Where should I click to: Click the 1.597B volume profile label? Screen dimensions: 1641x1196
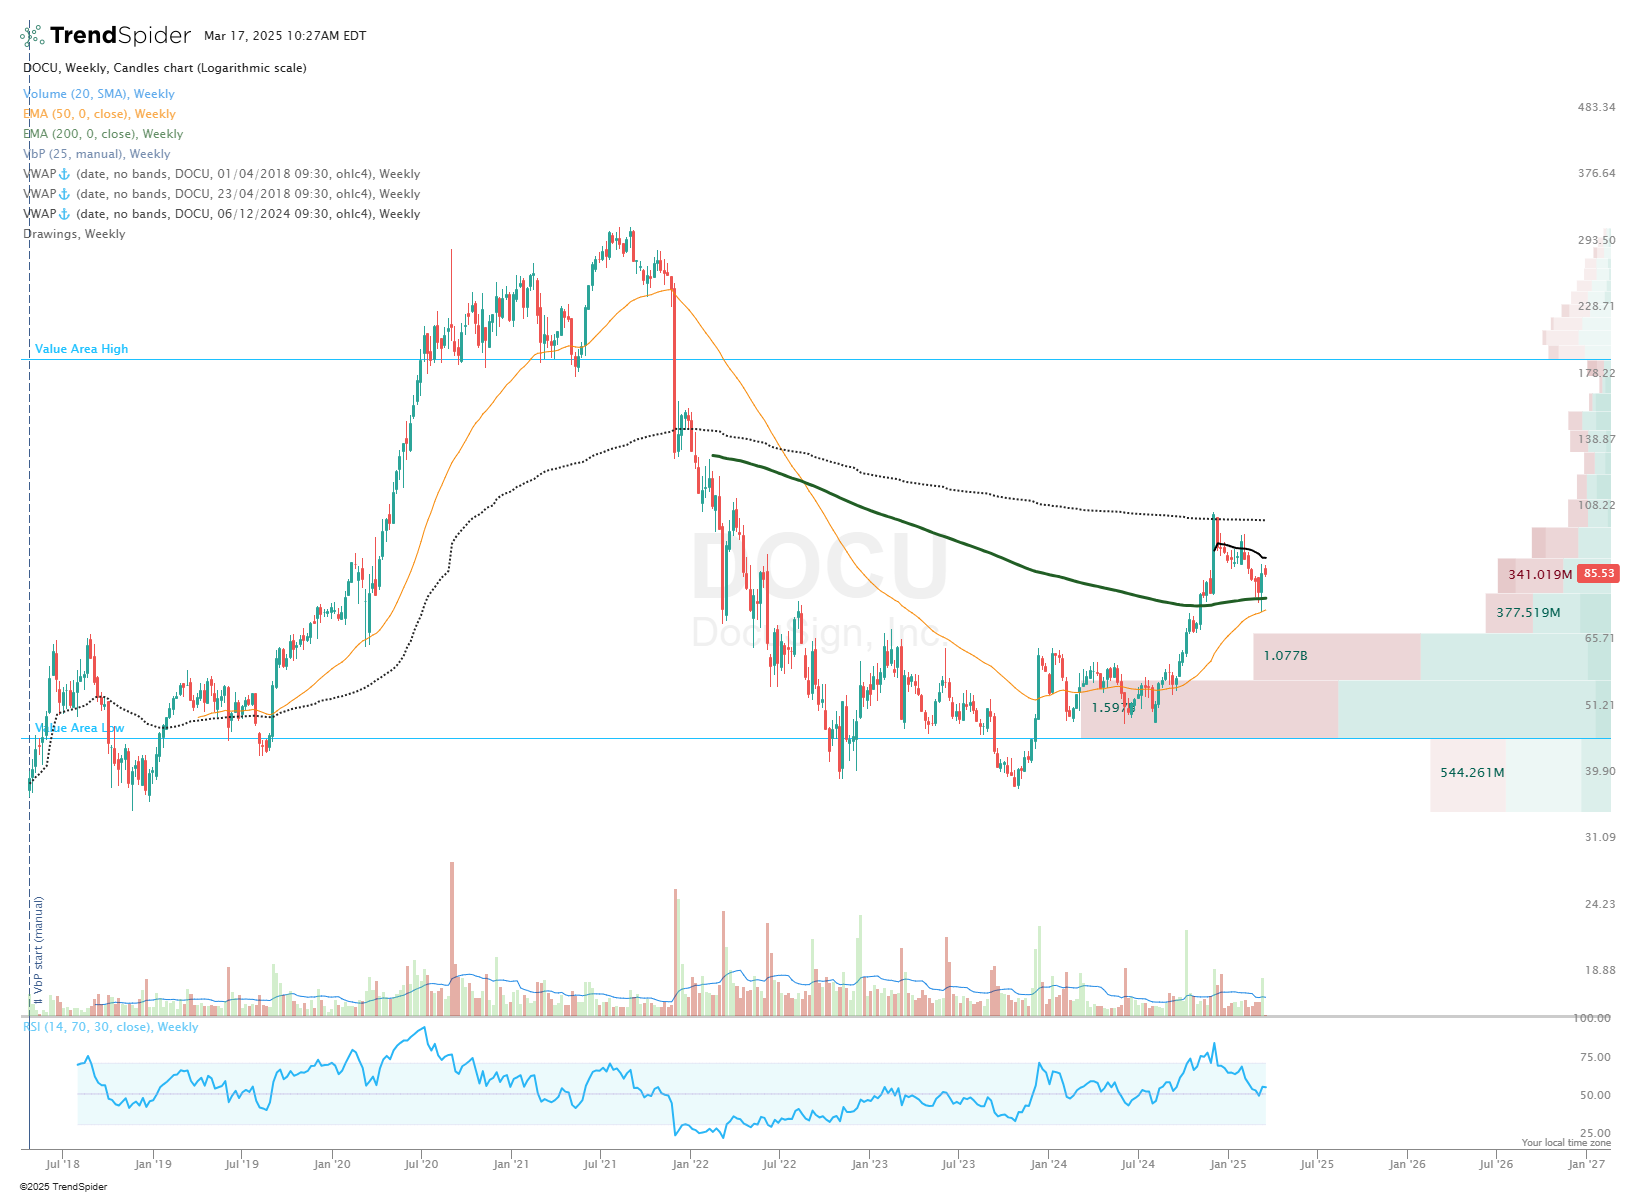click(1113, 707)
